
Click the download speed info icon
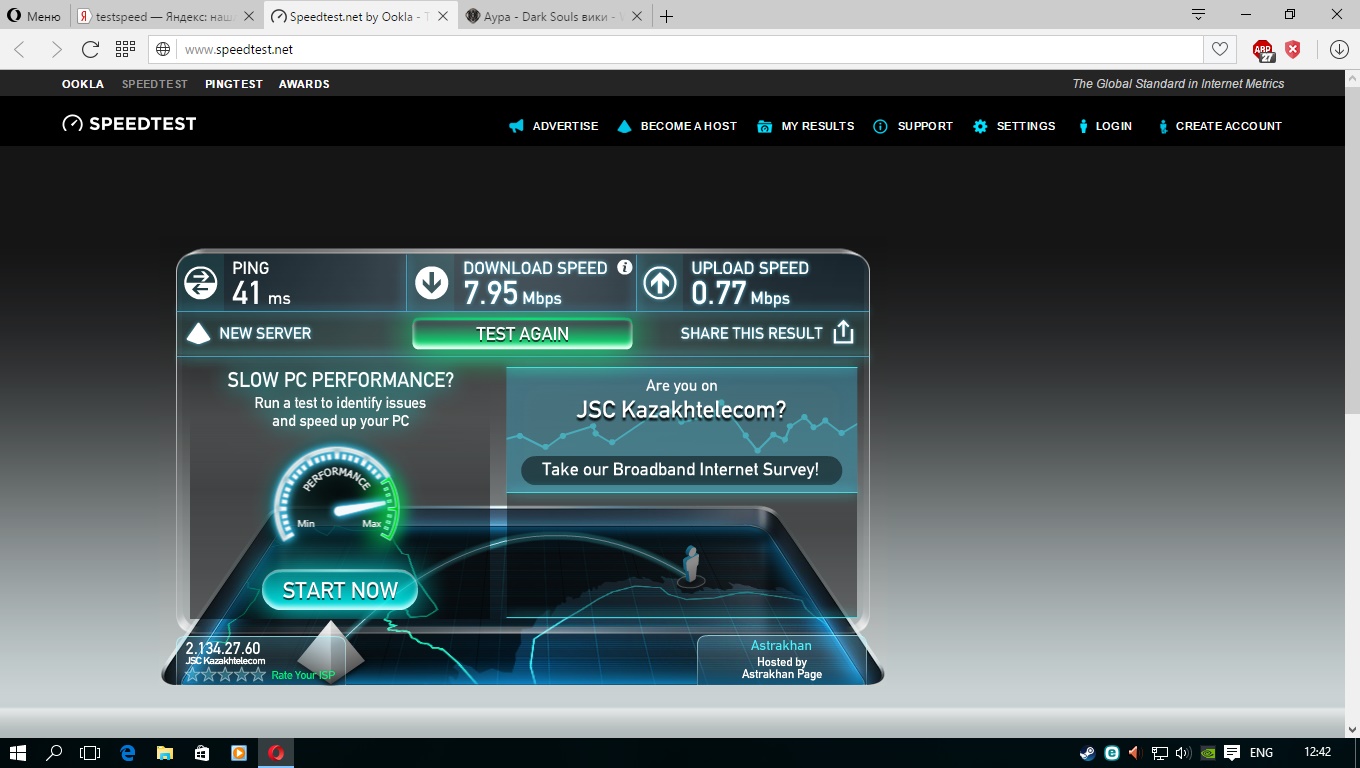point(625,267)
